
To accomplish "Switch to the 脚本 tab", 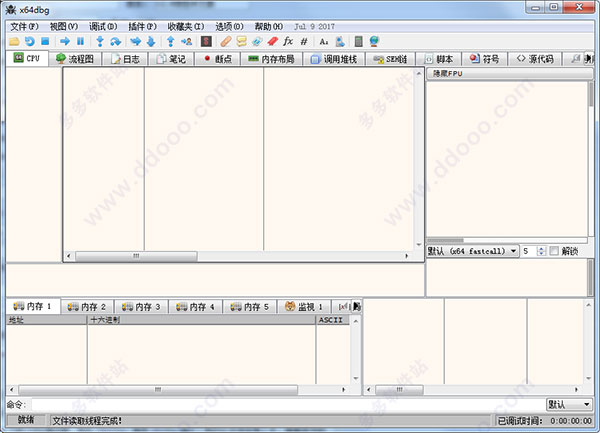I will pyautogui.click(x=439, y=59).
